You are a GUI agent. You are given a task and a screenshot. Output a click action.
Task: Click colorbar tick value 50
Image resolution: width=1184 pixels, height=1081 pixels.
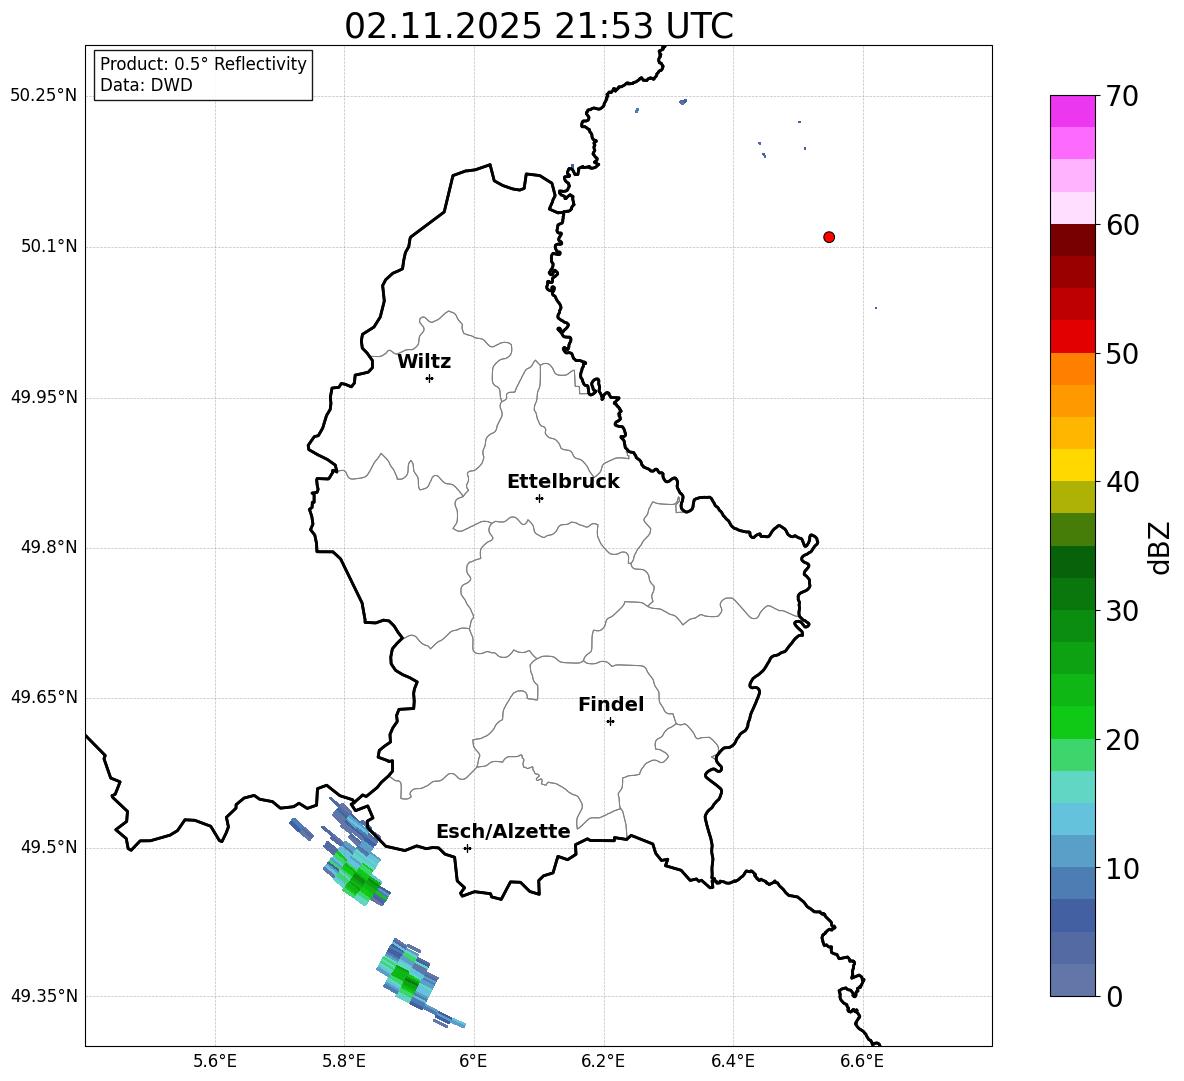click(x=1122, y=354)
